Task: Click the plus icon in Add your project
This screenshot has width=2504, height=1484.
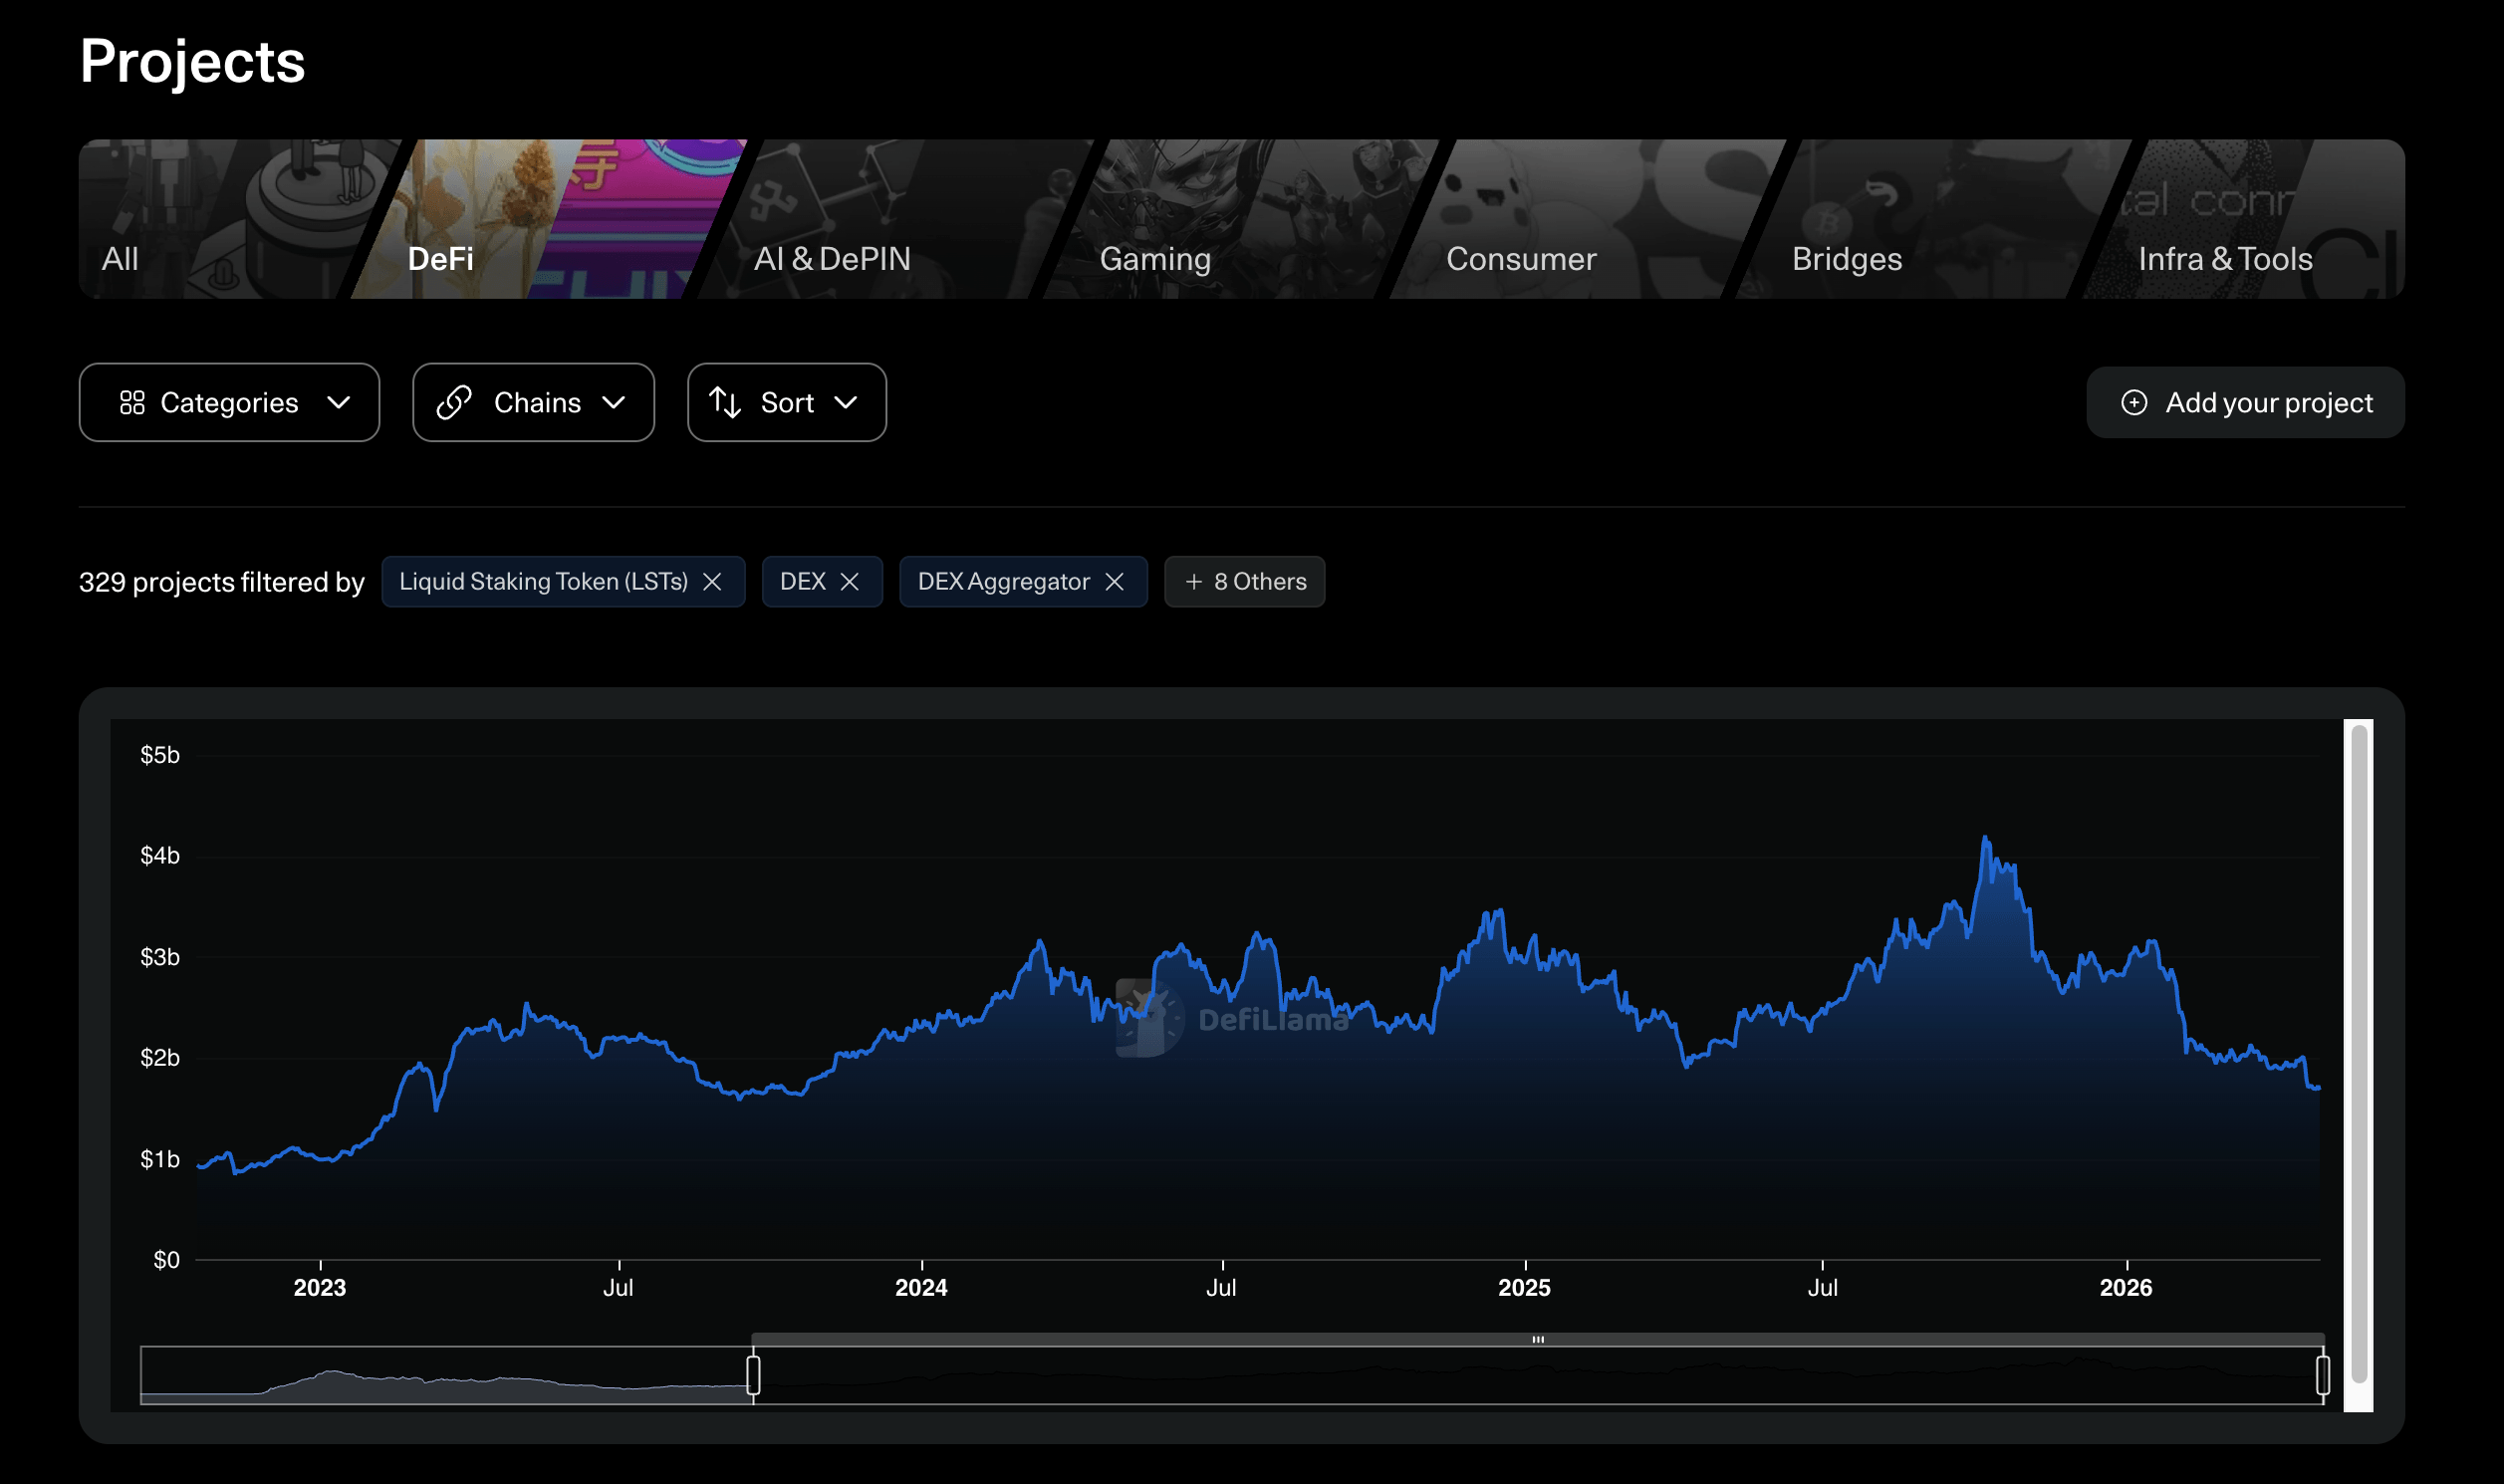Action: 2134,403
